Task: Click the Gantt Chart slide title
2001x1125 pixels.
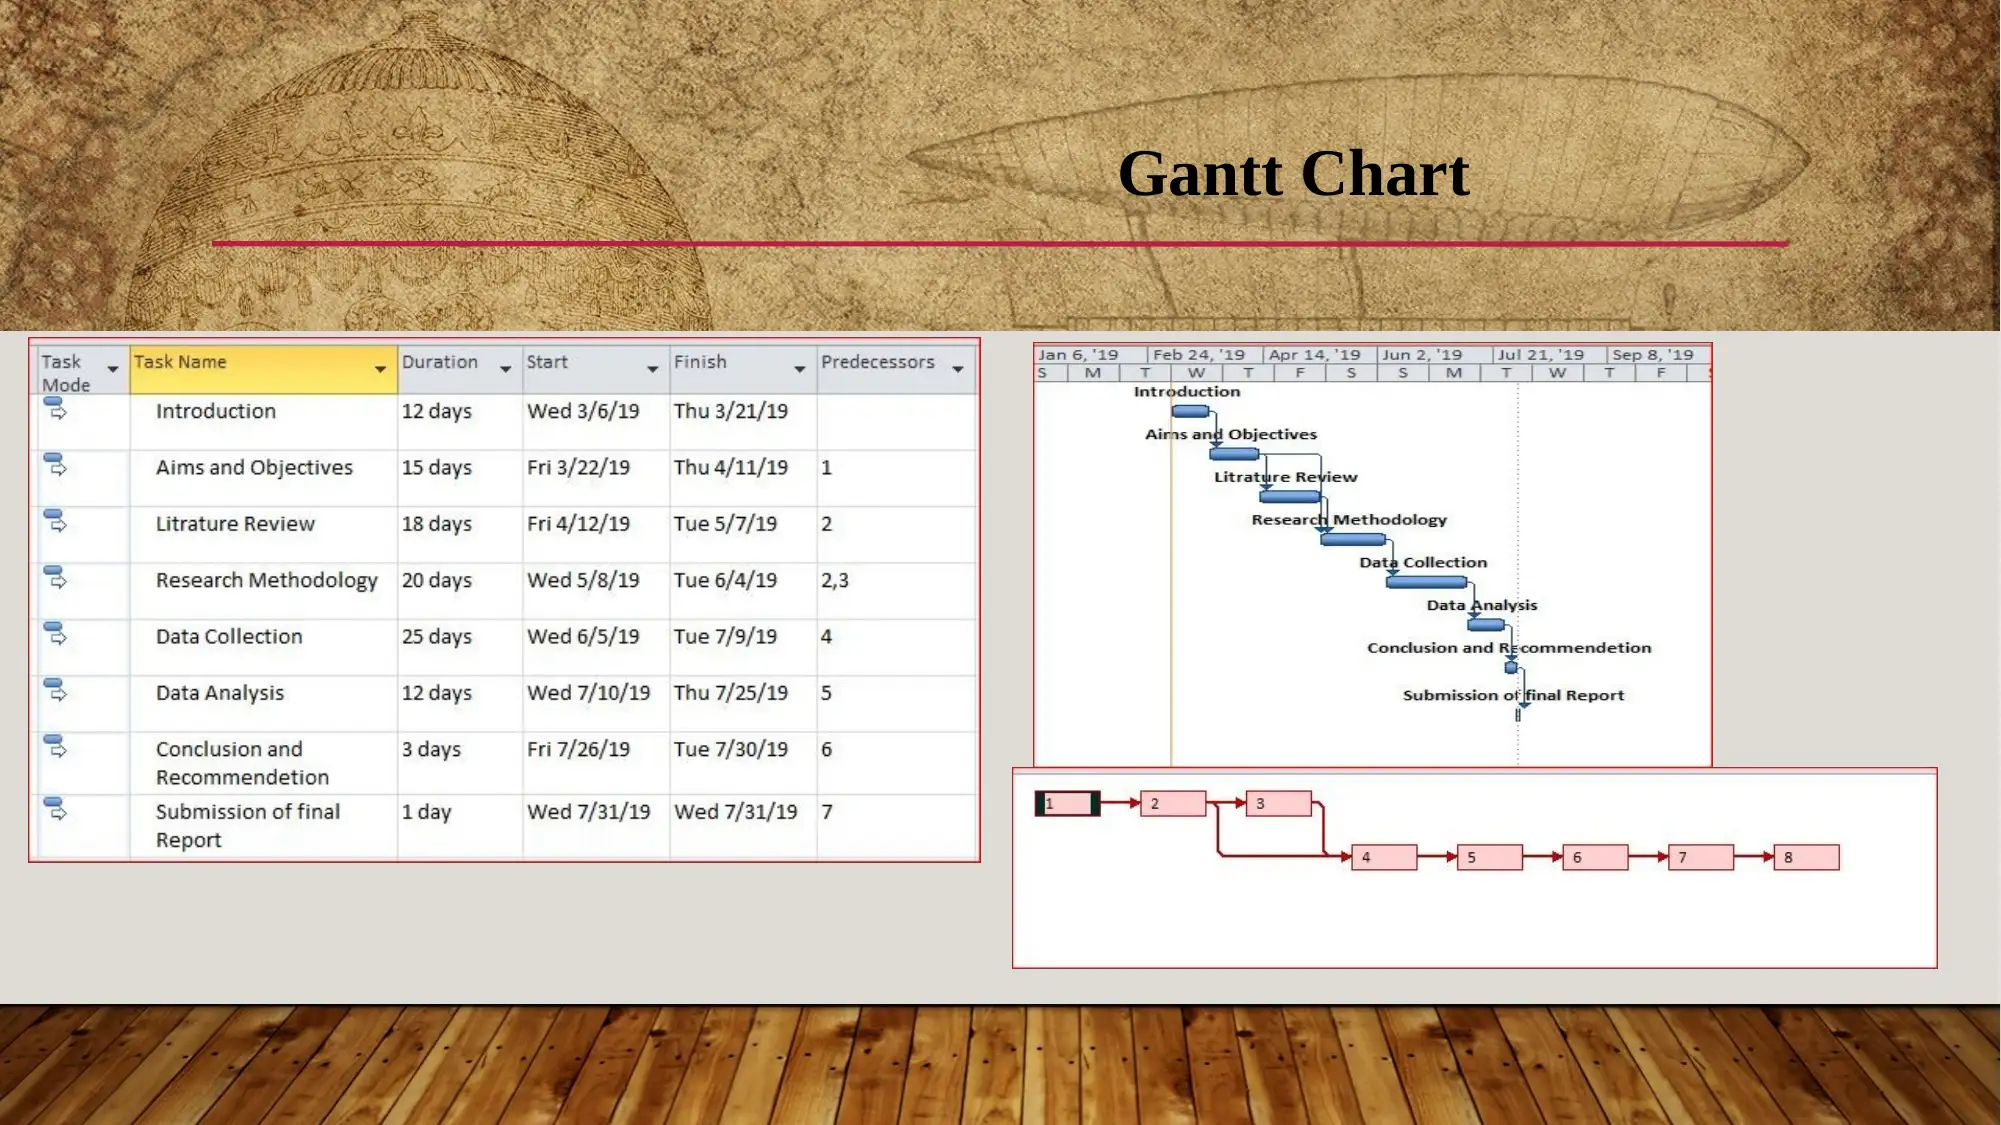Action: (1294, 174)
